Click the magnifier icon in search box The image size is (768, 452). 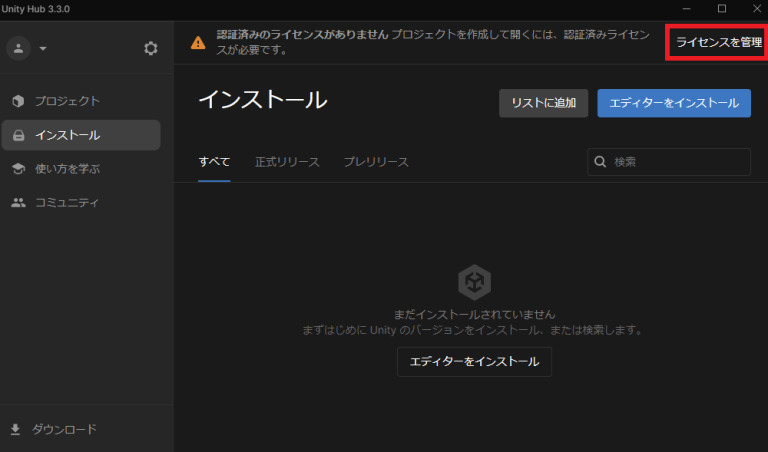601,161
